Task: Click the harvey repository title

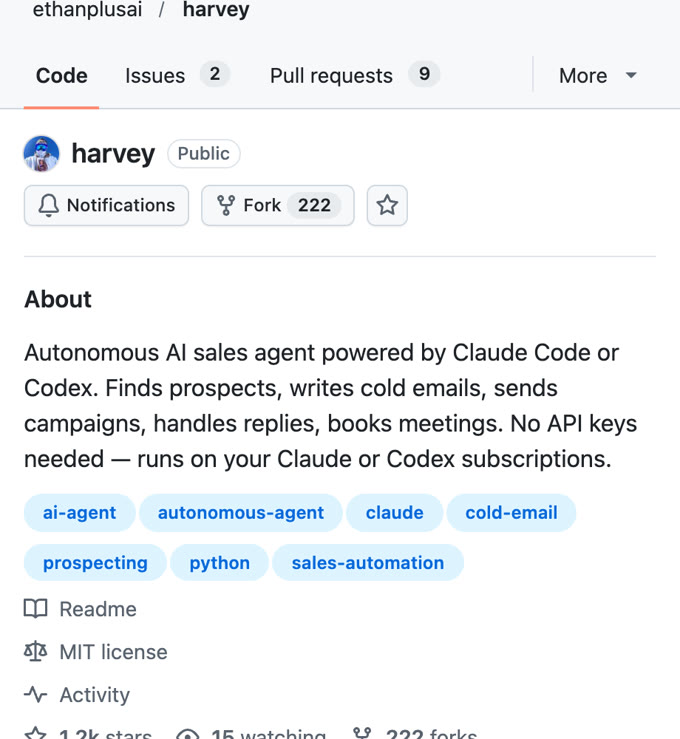Action: [113, 154]
